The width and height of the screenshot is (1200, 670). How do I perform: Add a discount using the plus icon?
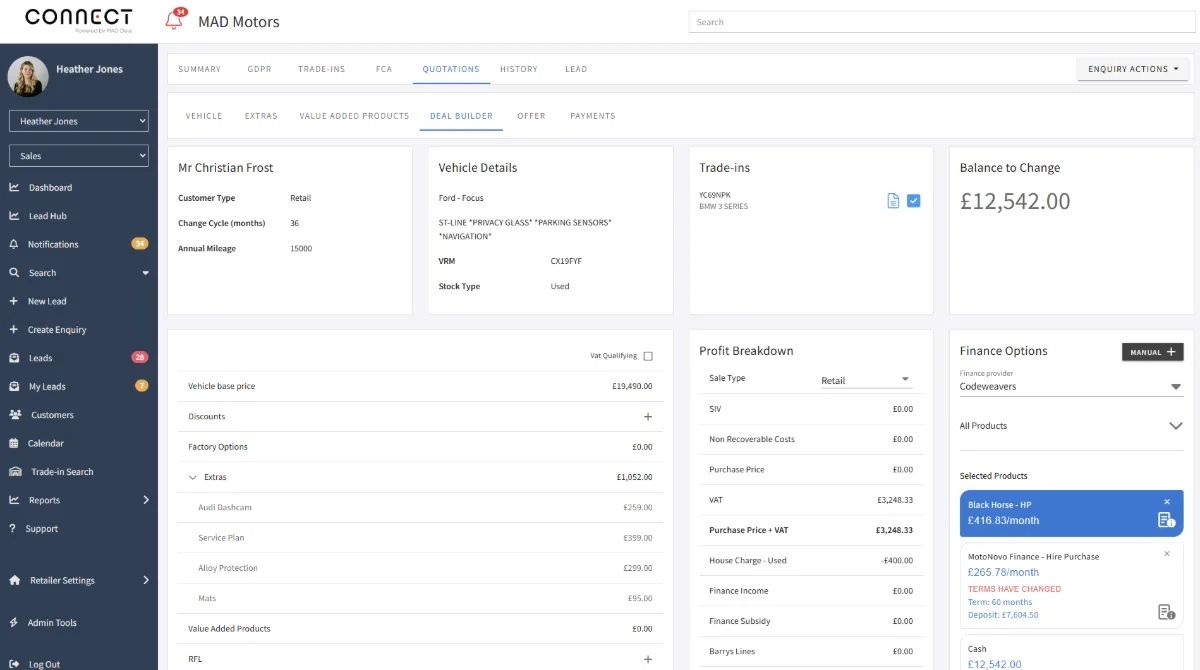point(648,417)
